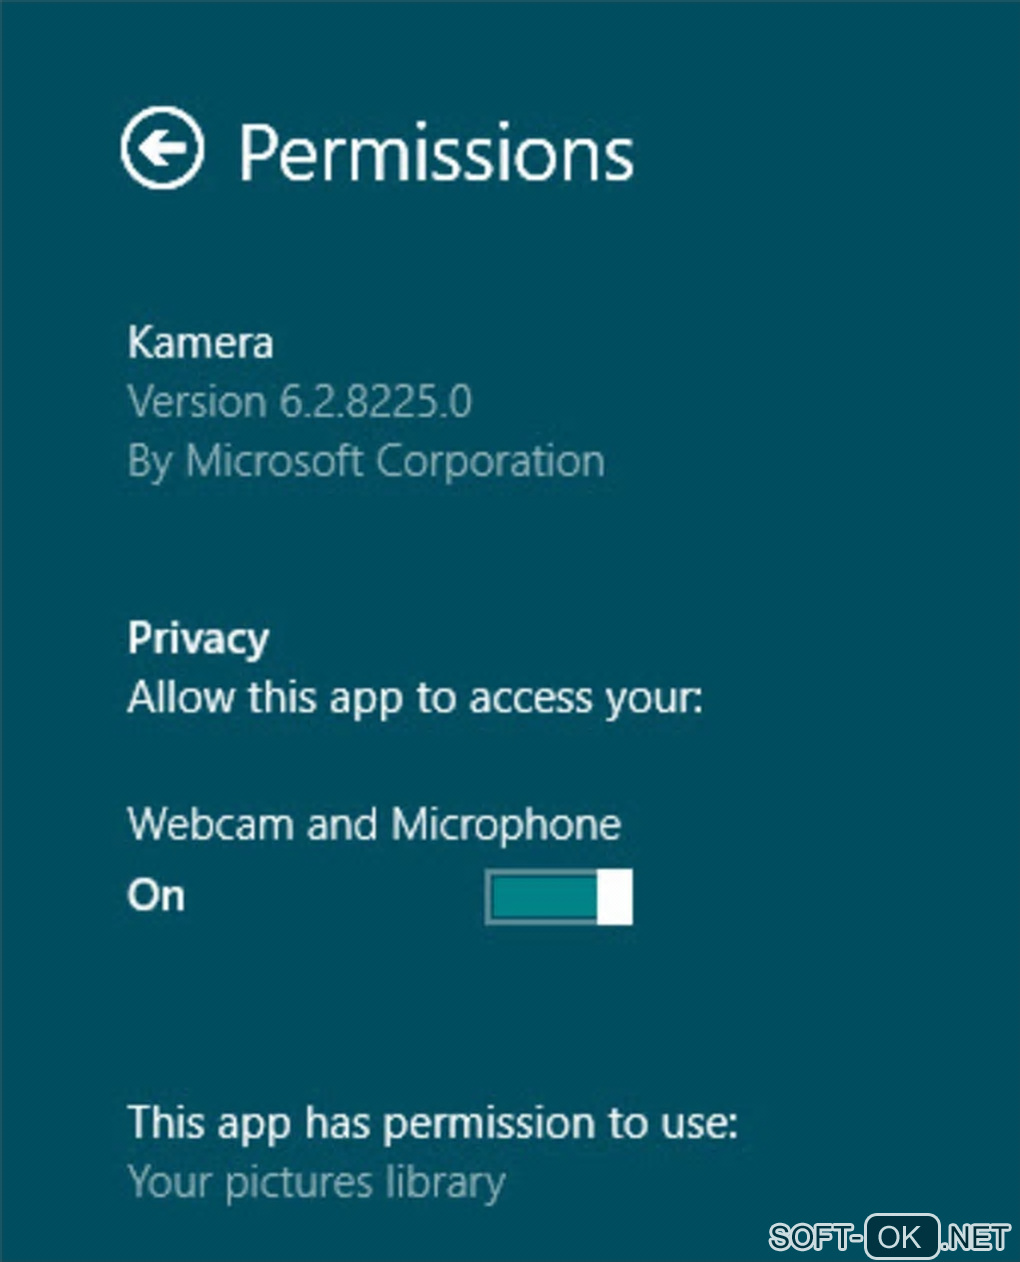Click the Privacy section heading
1020x1262 pixels.
pos(198,639)
